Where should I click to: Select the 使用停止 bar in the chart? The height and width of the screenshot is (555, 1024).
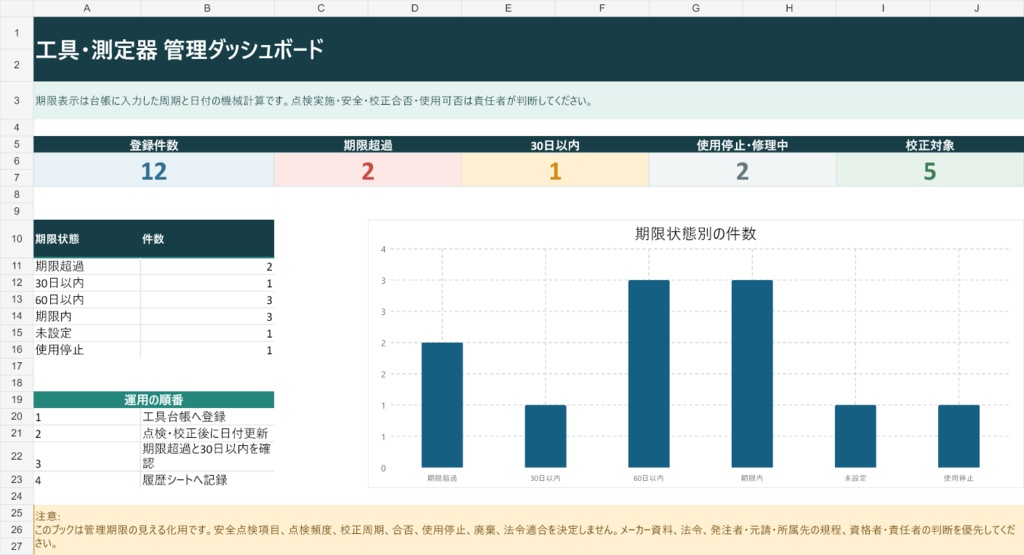click(959, 436)
